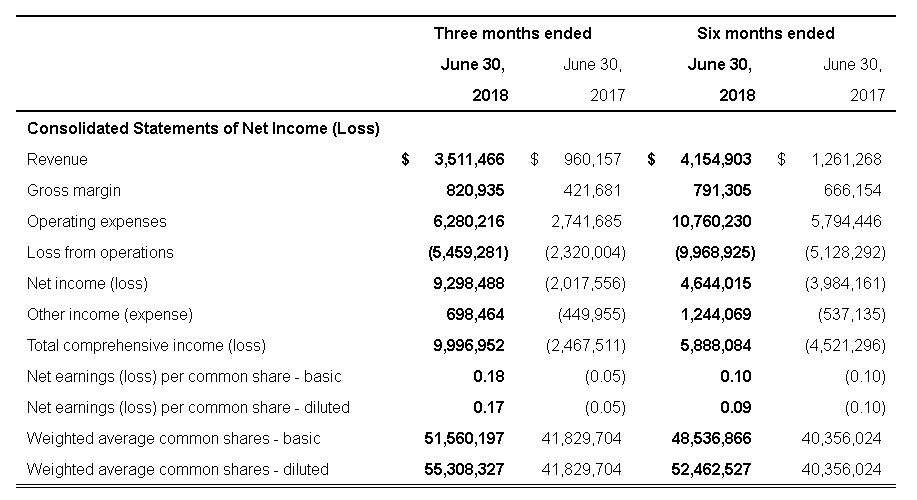917x500 pixels.
Task: Click the loss value (5,459,281)
Action: 468,252
